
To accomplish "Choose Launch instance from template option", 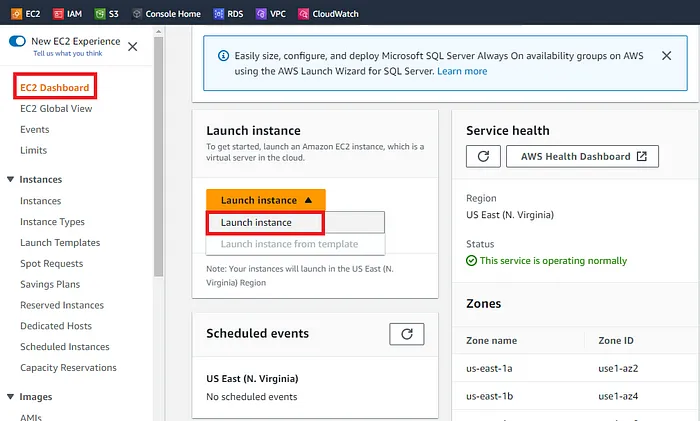I will [x=295, y=244].
